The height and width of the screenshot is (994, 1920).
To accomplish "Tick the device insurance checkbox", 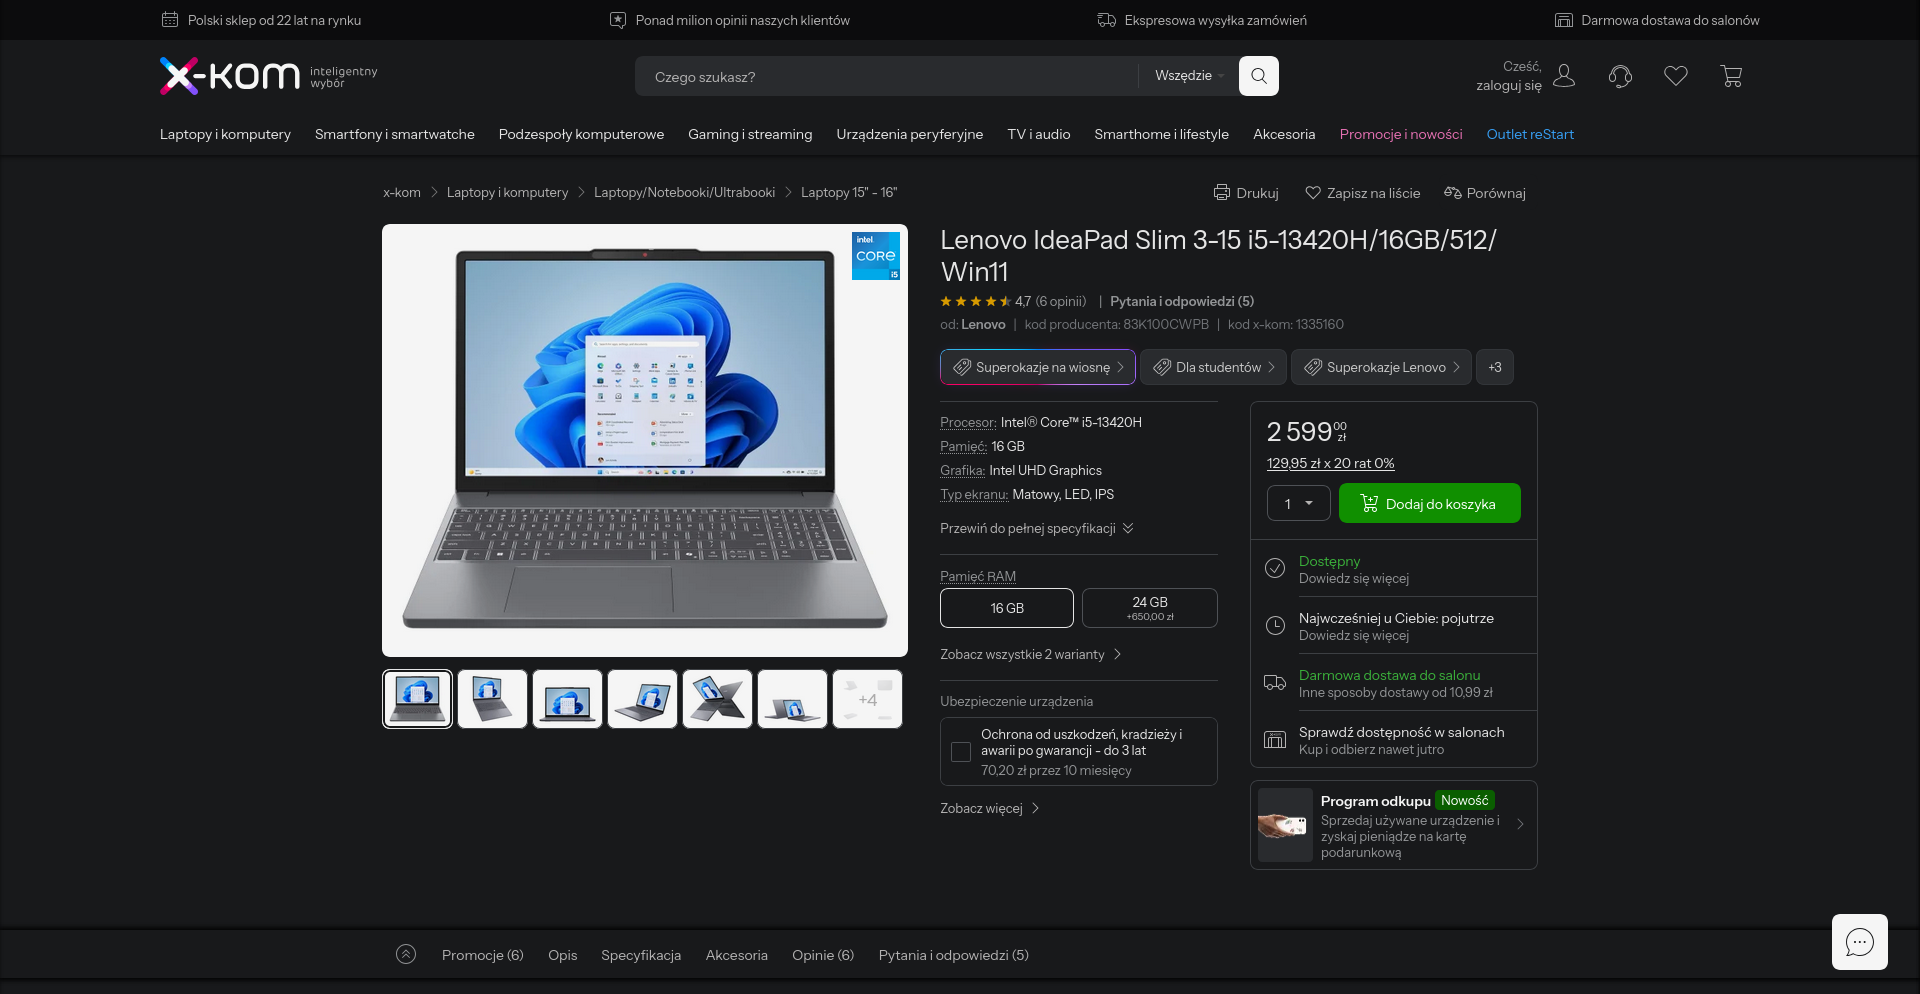I will (x=961, y=752).
